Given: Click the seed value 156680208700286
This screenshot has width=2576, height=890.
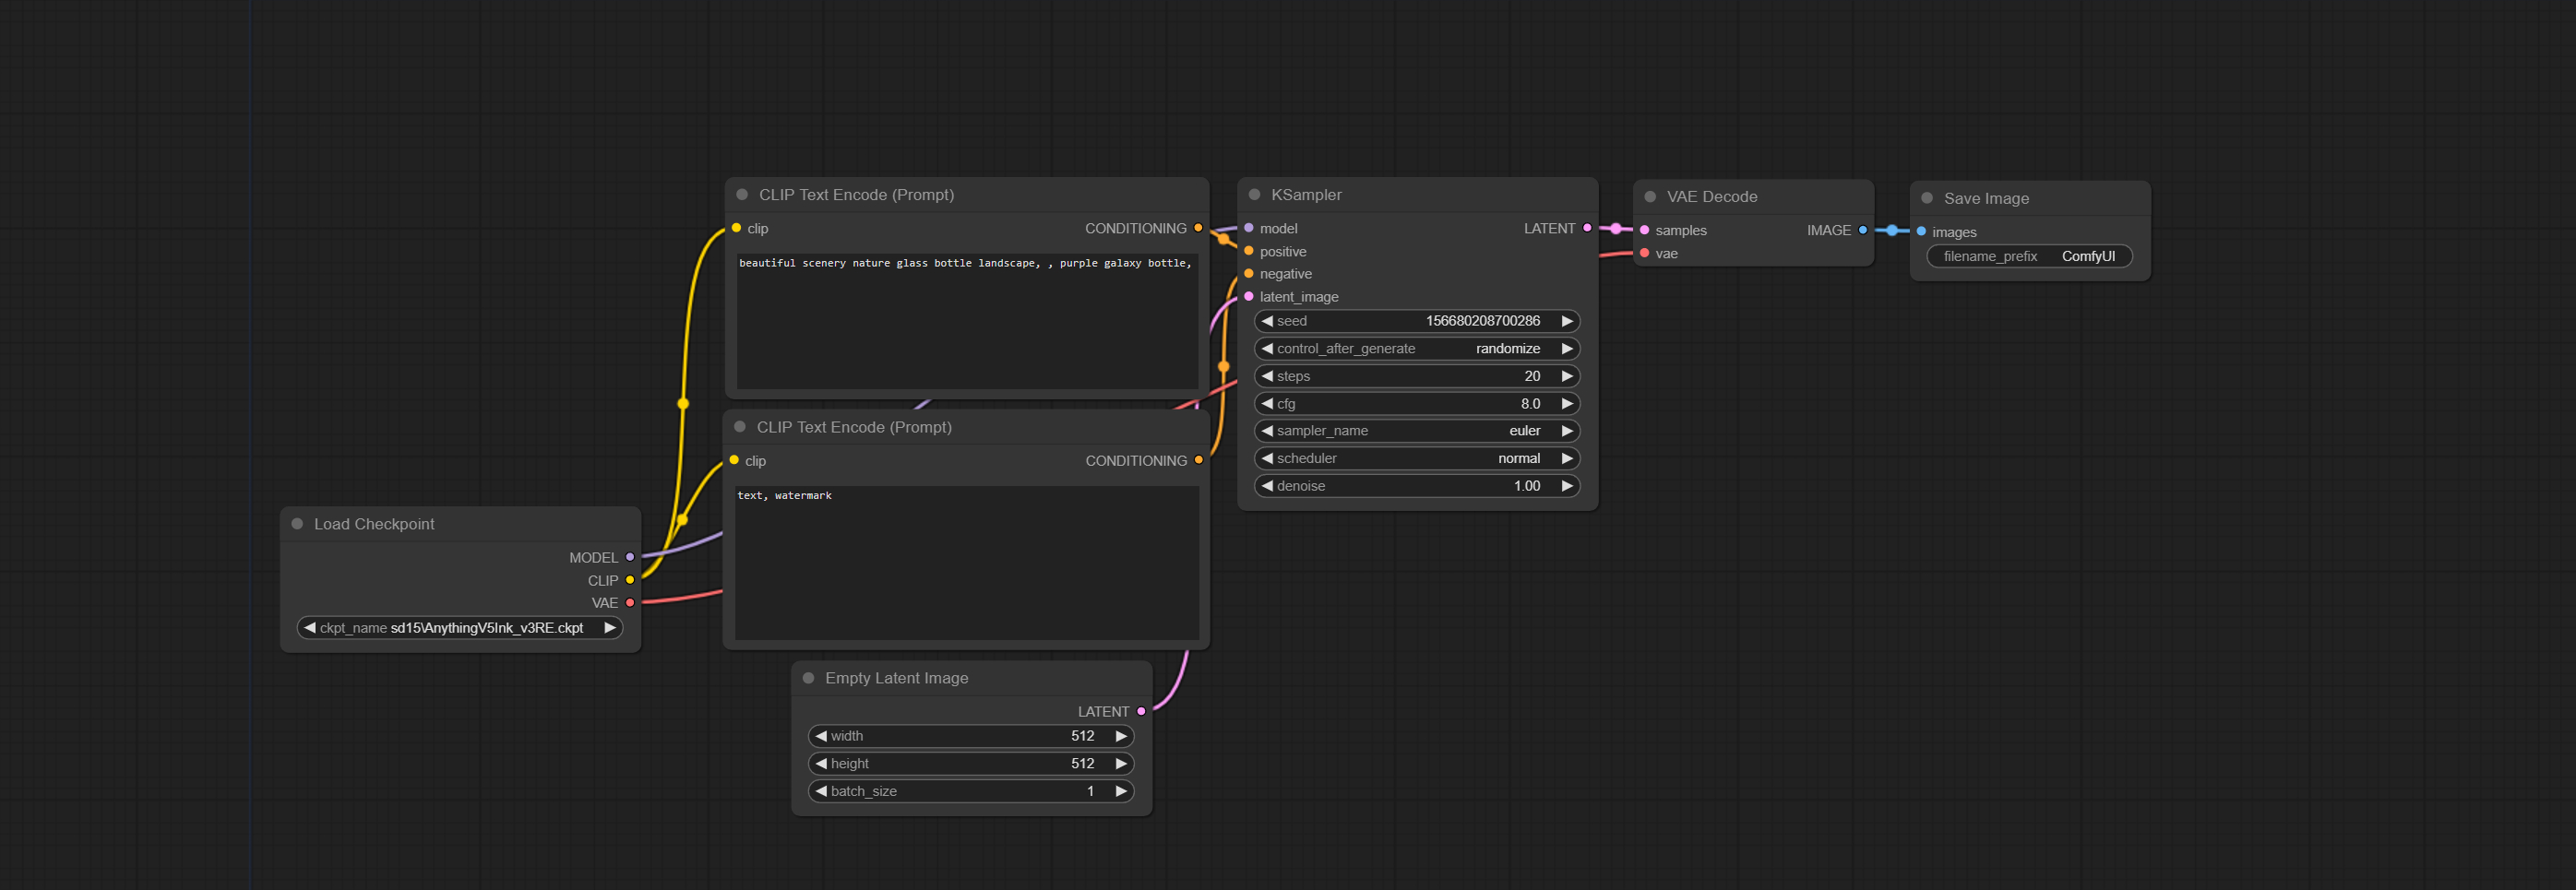Looking at the screenshot, I should [x=1482, y=321].
